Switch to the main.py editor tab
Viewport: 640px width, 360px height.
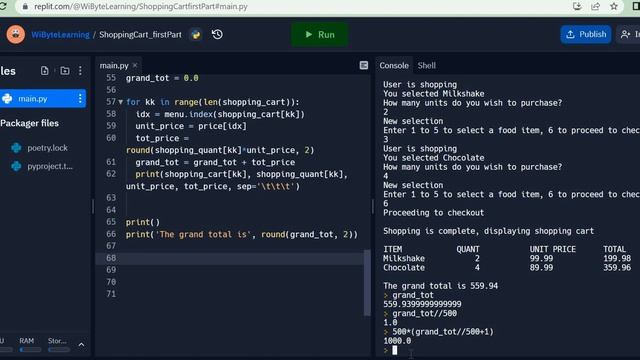[x=114, y=65]
